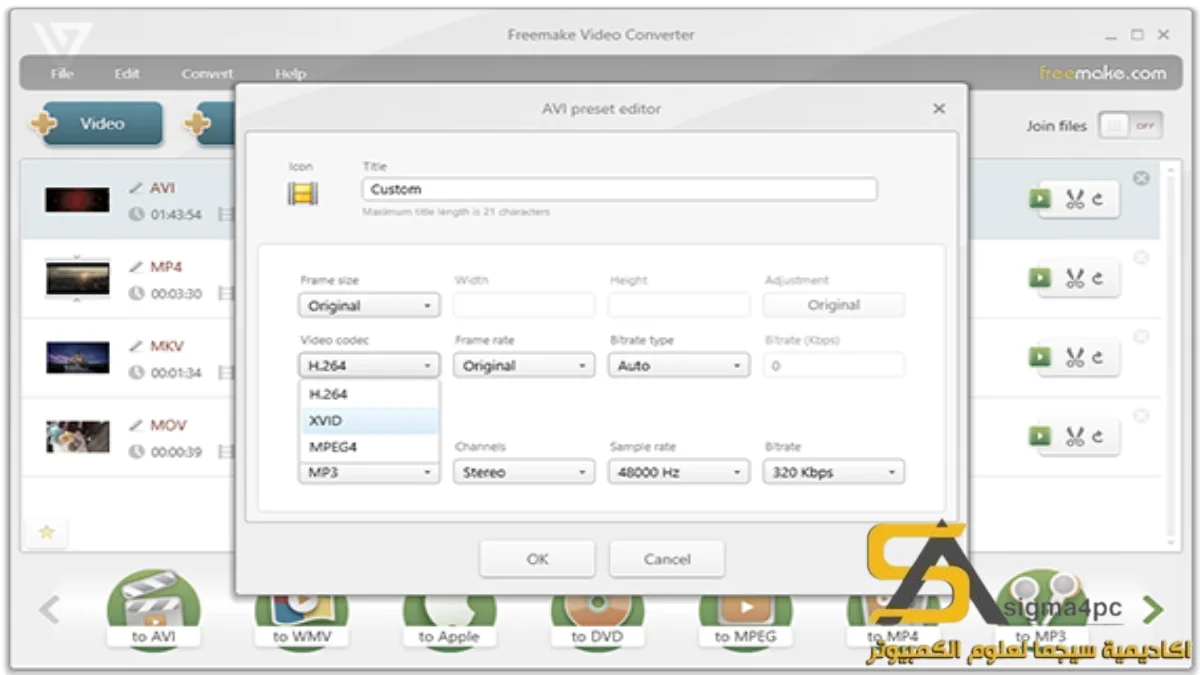This screenshot has width=1200, height=675.
Task: Open the audio codec MP3 dropdown
Action: [369, 473]
